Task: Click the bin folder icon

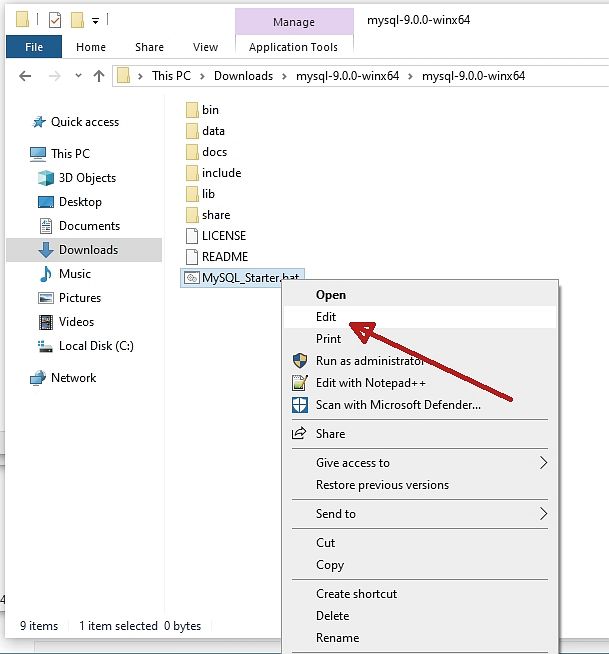Action: point(192,110)
